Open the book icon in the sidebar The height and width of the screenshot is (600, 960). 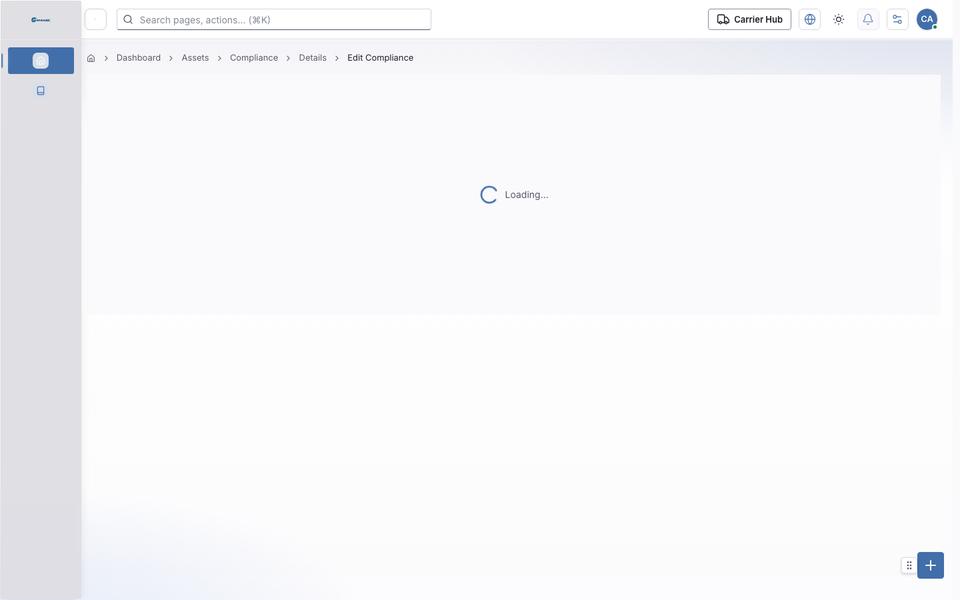(40, 91)
